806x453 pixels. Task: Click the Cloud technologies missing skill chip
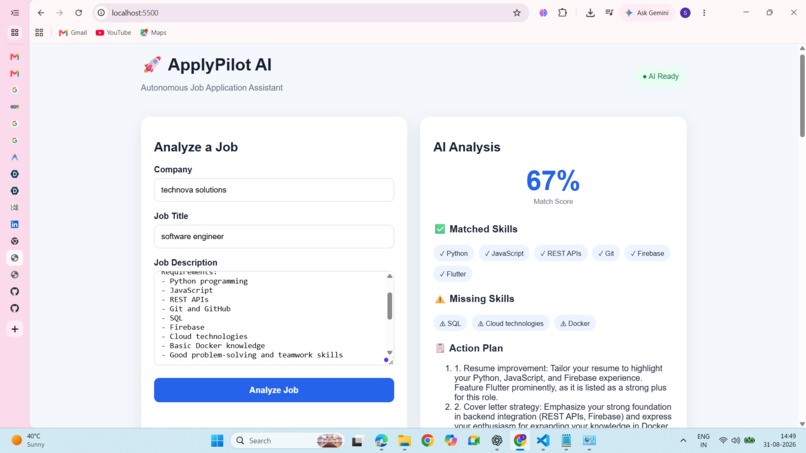coord(510,323)
